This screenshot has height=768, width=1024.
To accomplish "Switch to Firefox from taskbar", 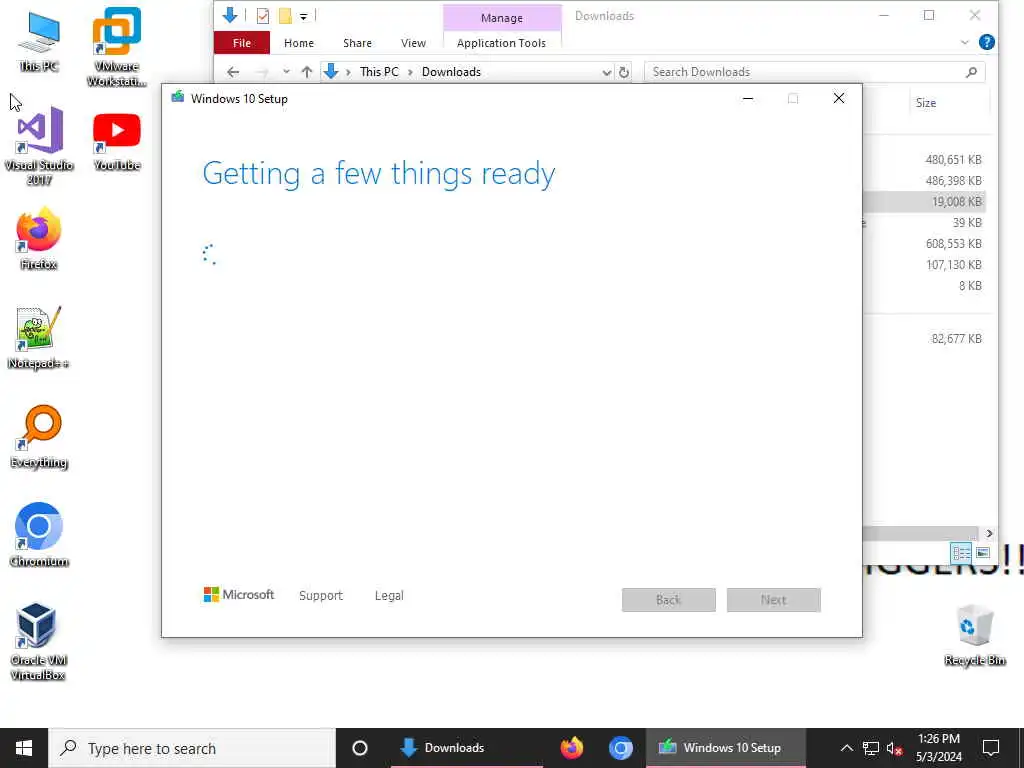I will pos(571,748).
